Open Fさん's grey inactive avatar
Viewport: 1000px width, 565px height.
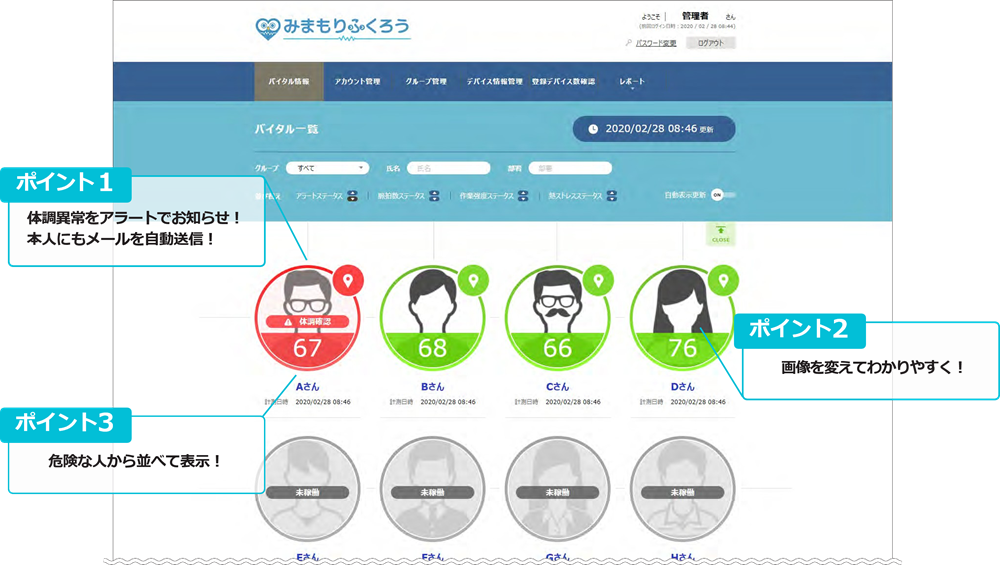tap(432, 489)
